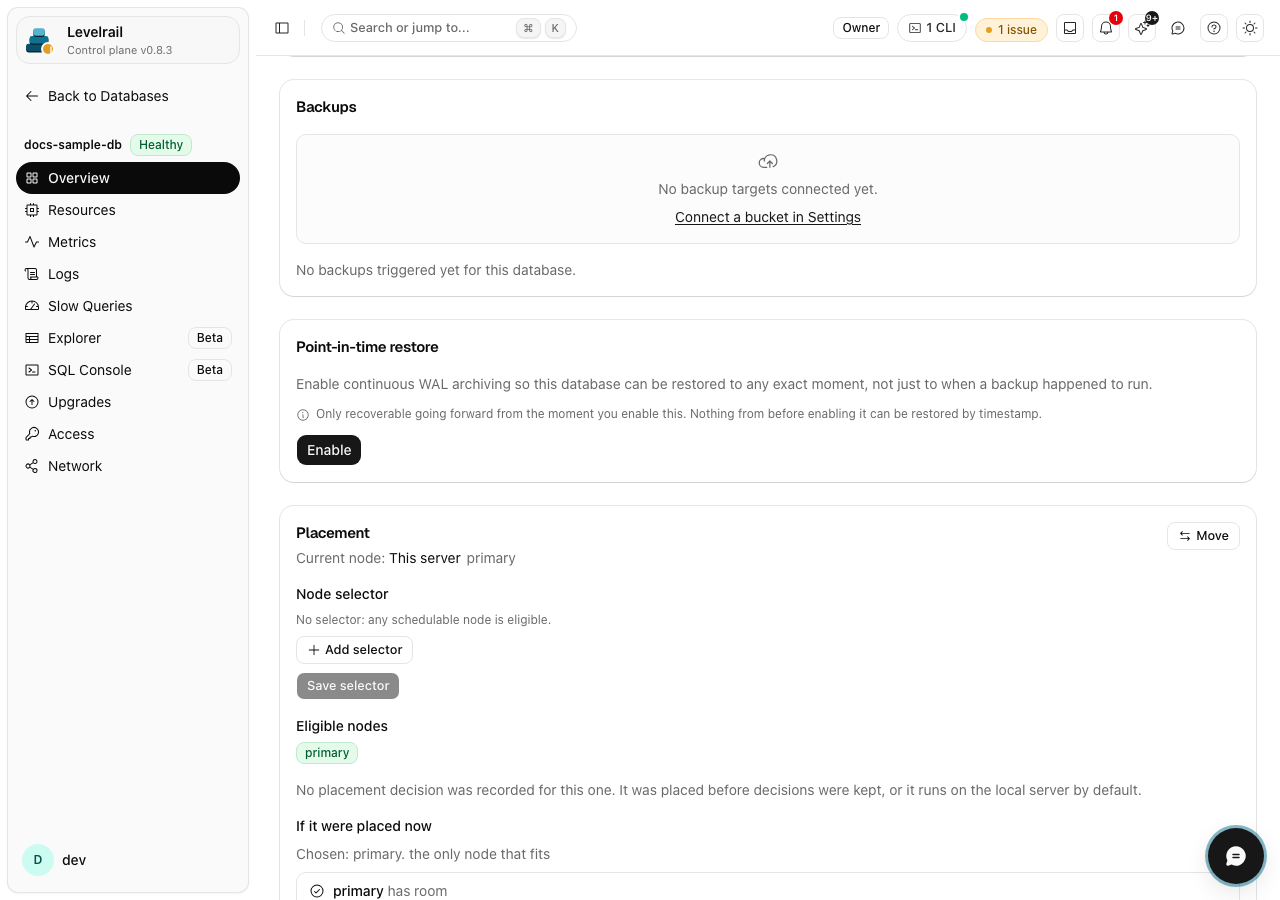The image size is (1280, 900).
Task: Open the floating chat widget
Action: pos(1236,856)
